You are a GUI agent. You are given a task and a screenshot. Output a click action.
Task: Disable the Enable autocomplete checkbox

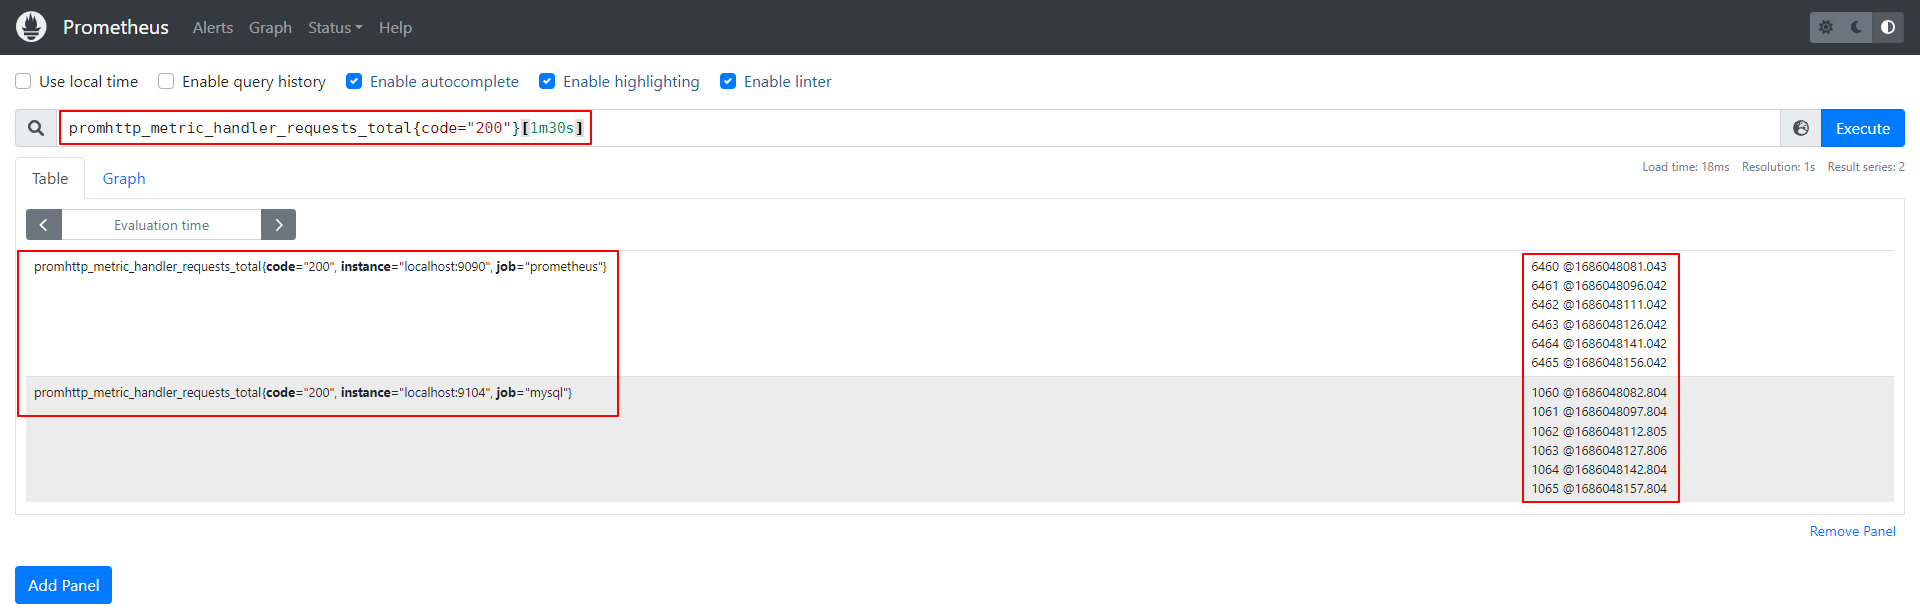[354, 81]
